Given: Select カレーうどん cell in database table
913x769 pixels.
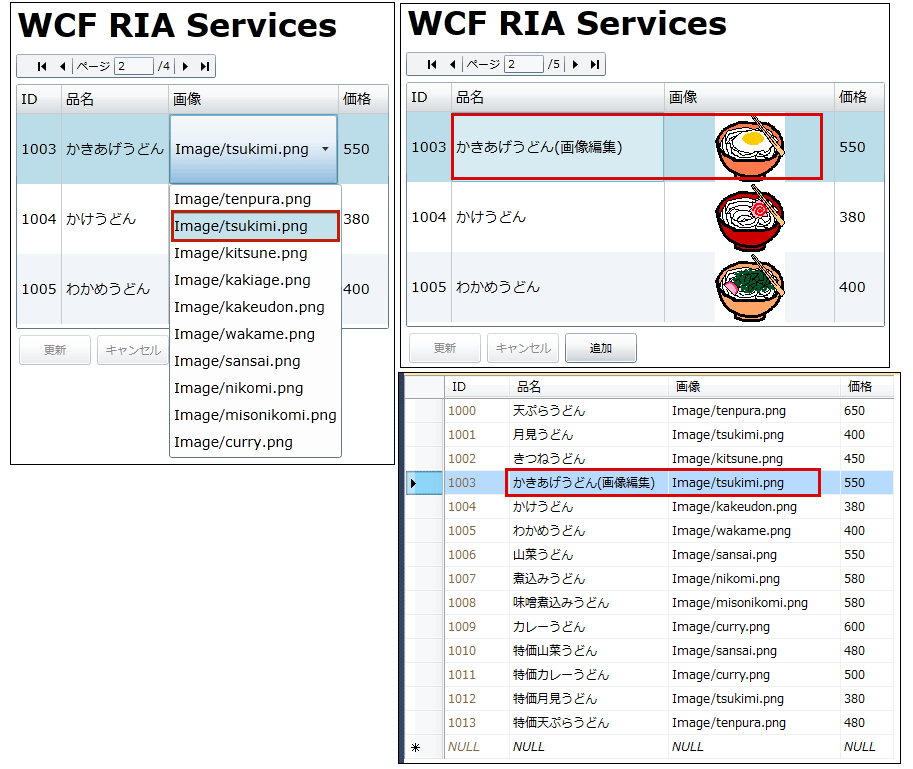Looking at the screenshot, I should click(588, 627).
